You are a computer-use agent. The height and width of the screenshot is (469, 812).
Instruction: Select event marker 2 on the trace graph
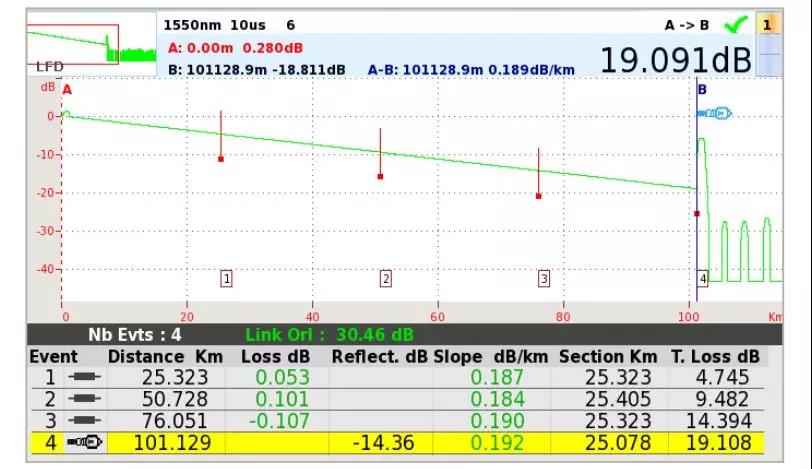(385, 279)
